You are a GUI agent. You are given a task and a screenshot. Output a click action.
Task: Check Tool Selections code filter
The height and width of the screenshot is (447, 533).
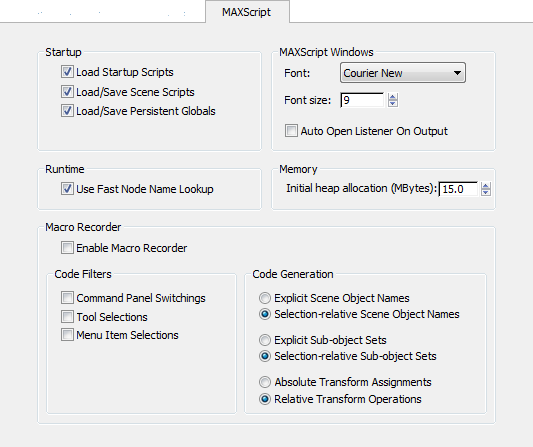coord(67,316)
